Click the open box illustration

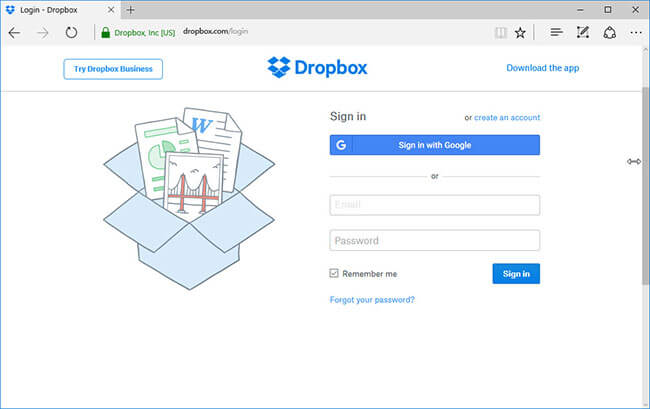tap(189, 198)
